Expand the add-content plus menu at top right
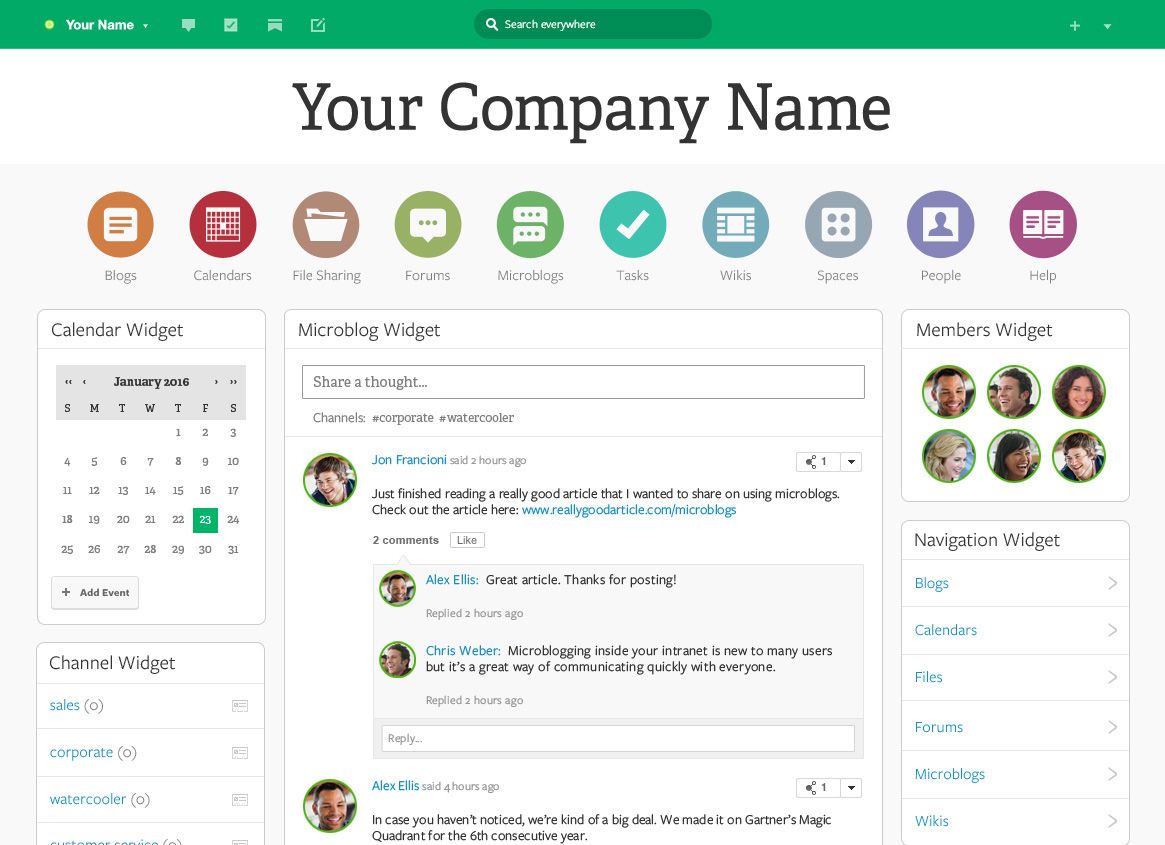1165x845 pixels. [x=1074, y=25]
